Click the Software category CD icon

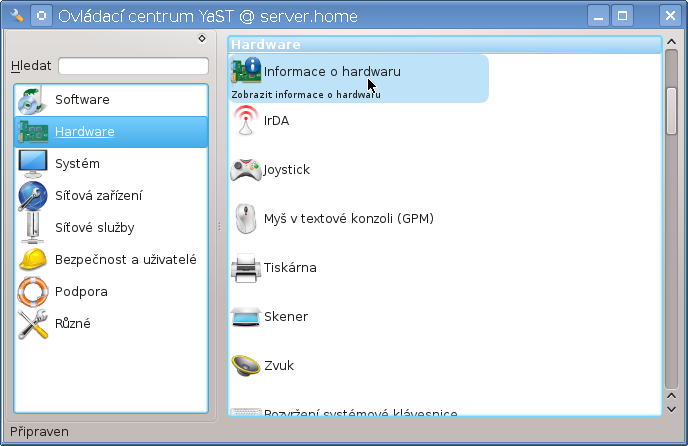click(32, 100)
